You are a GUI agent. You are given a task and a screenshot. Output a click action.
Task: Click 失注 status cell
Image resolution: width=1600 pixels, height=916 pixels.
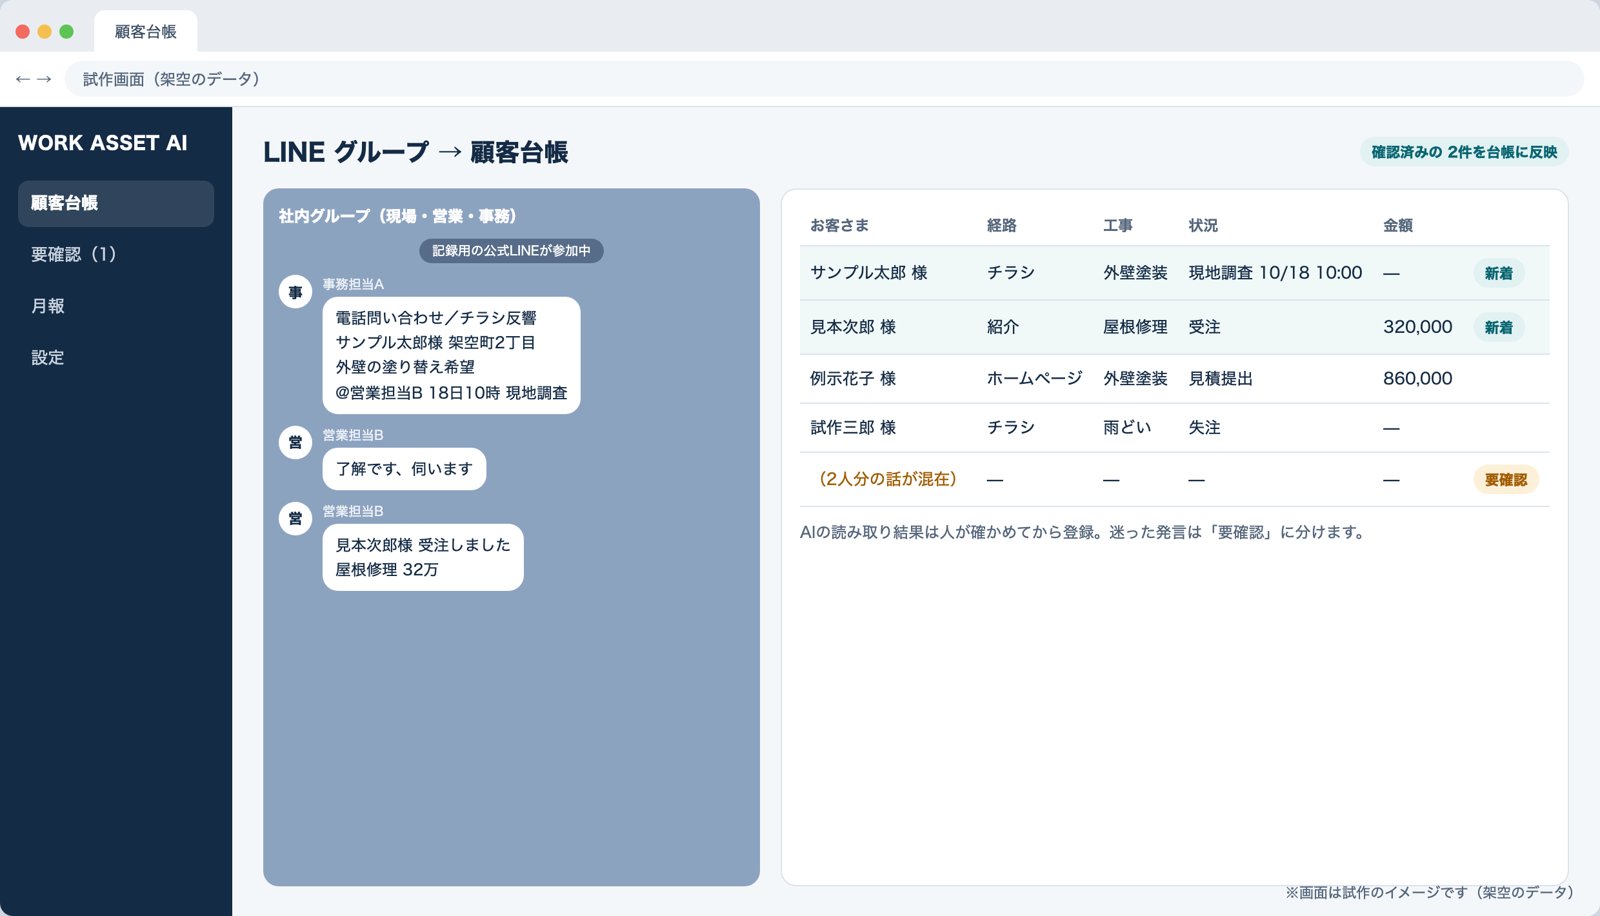click(x=1204, y=428)
